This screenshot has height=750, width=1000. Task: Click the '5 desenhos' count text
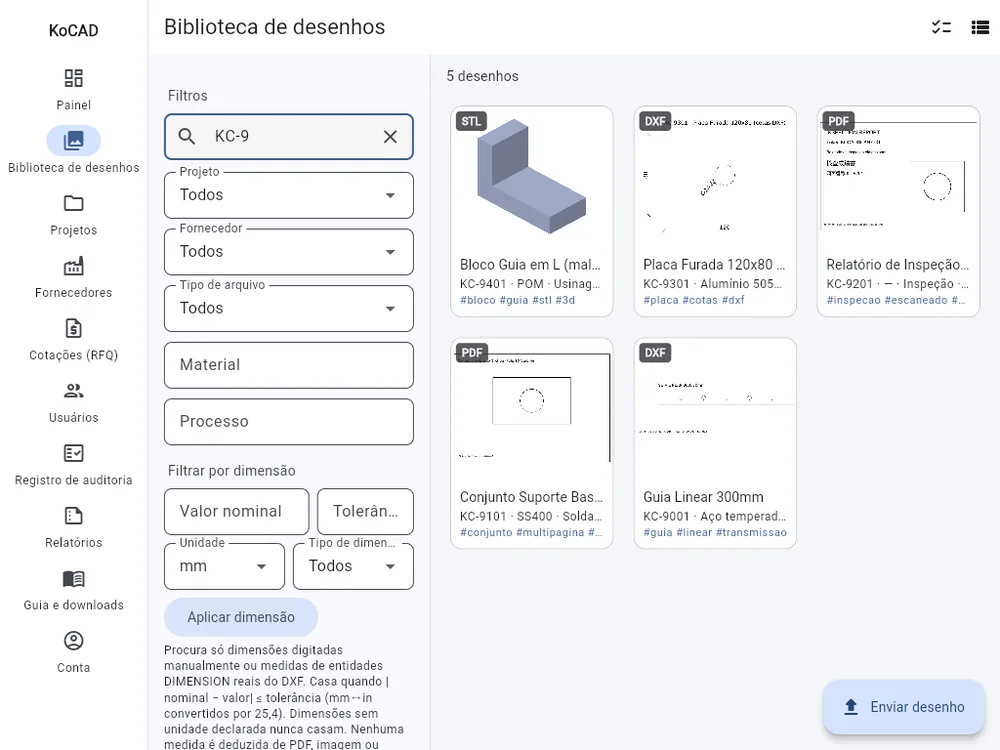point(483,76)
